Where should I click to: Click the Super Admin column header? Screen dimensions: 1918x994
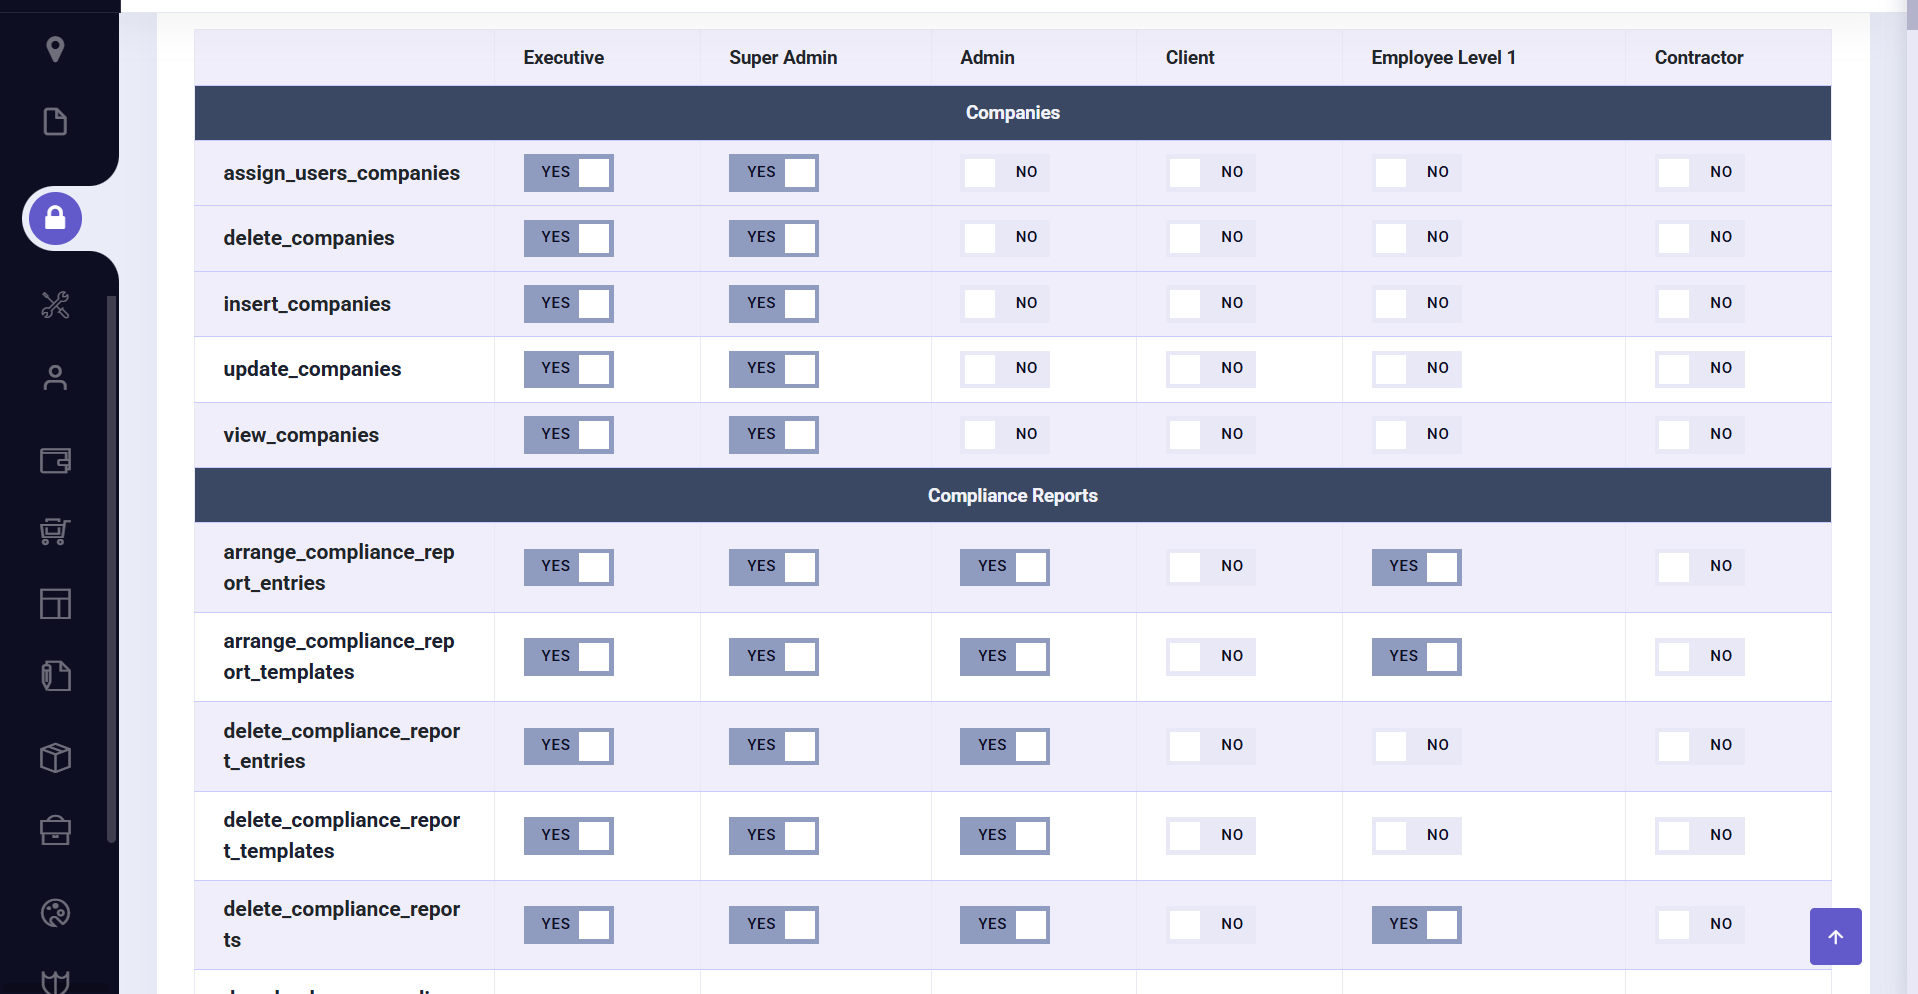pyautogui.click(x=783, y=58)
